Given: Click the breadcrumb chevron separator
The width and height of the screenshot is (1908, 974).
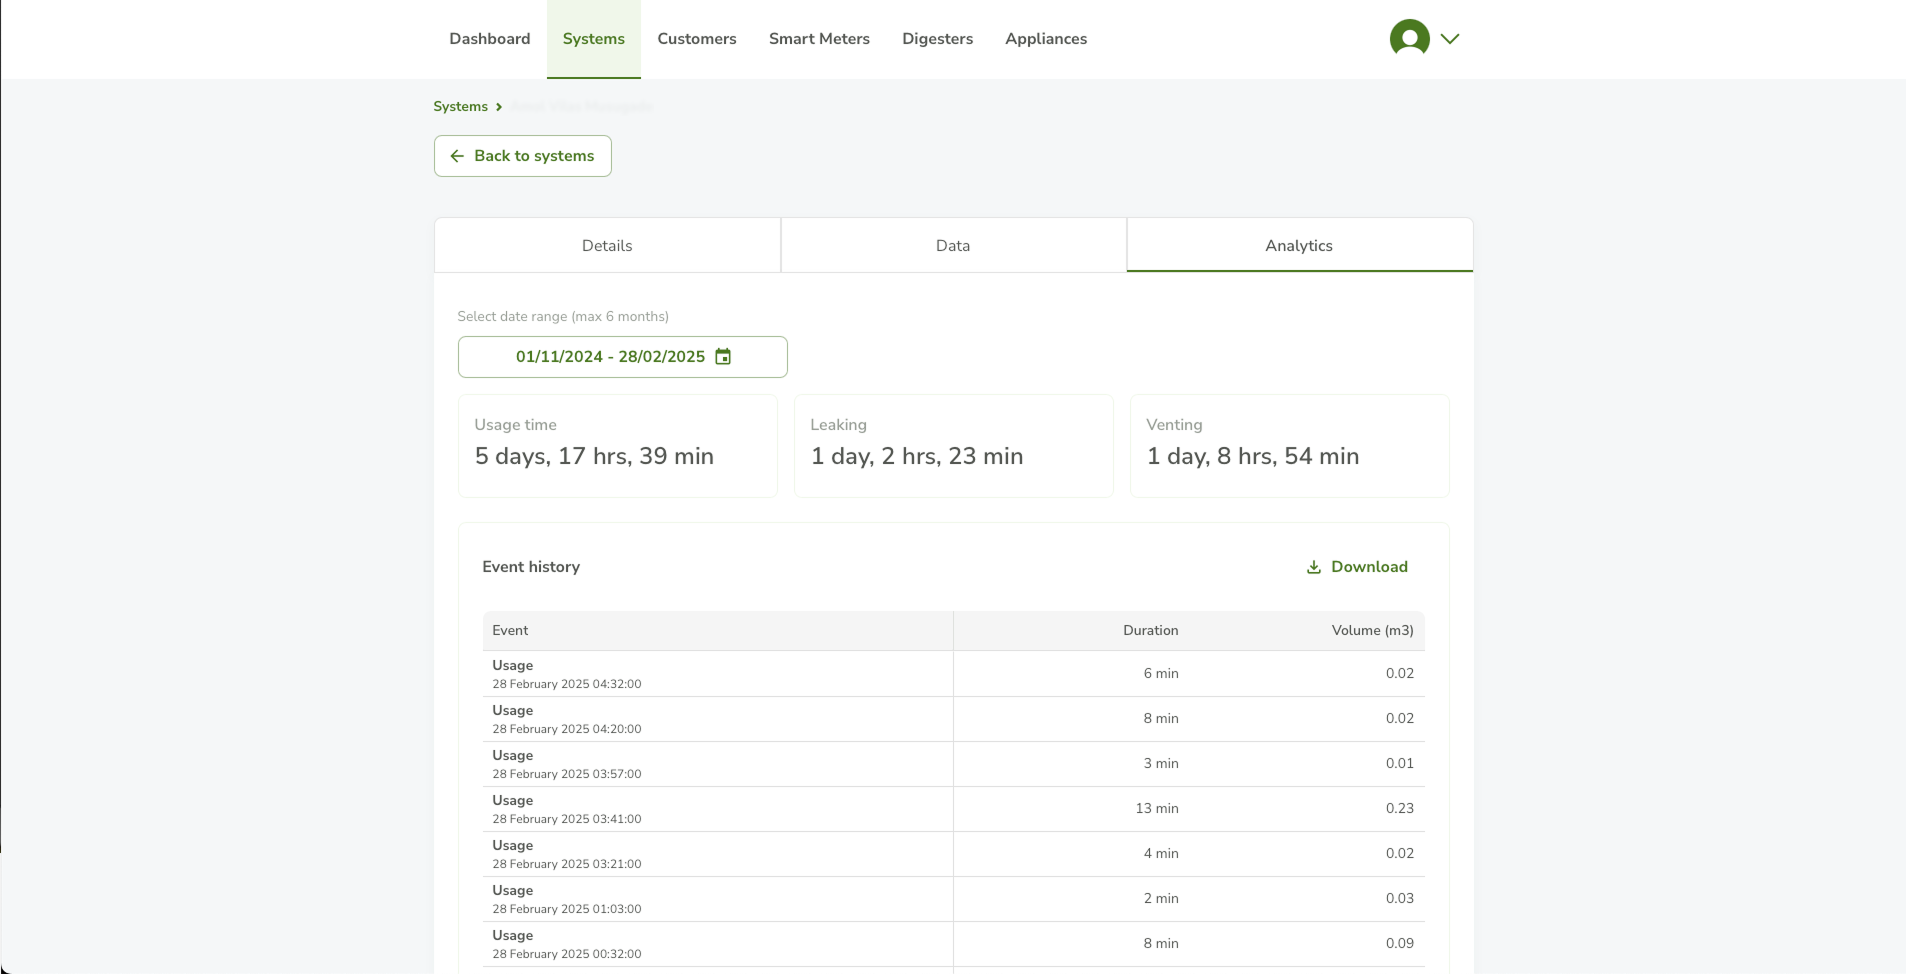Looking at the screenshot, I should tap(499, 107).
